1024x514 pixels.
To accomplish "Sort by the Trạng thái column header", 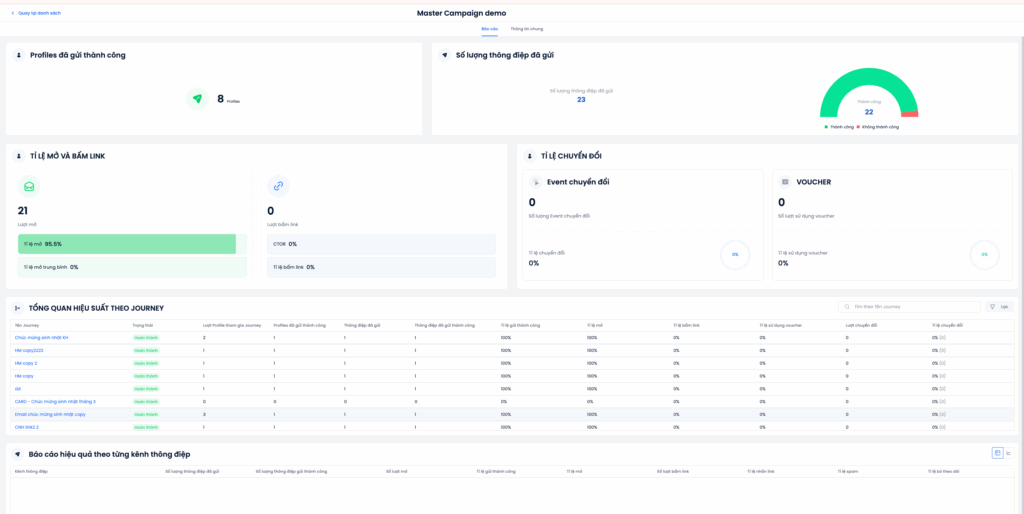I will (x=143, y=325).
